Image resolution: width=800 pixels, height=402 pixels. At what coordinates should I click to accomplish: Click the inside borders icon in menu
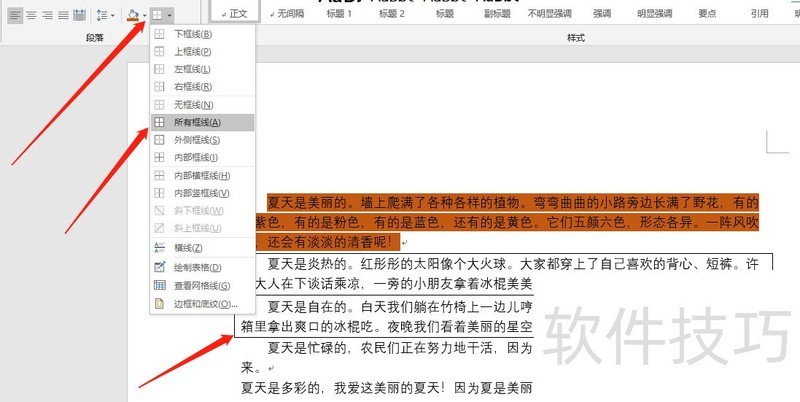tap(160, 158)
